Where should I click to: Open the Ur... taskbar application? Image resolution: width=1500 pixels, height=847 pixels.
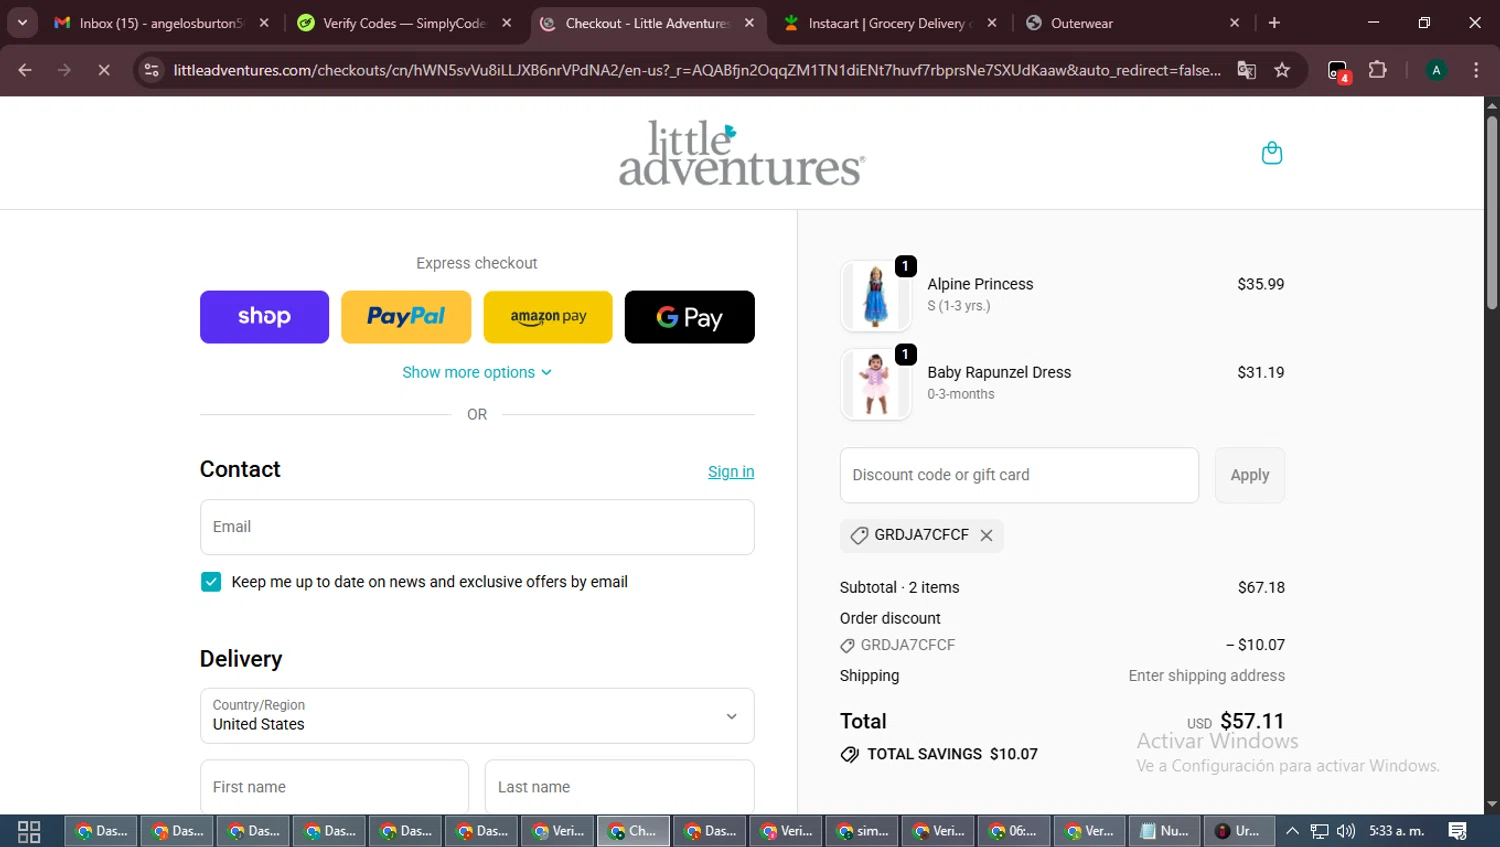(1240, 831)
